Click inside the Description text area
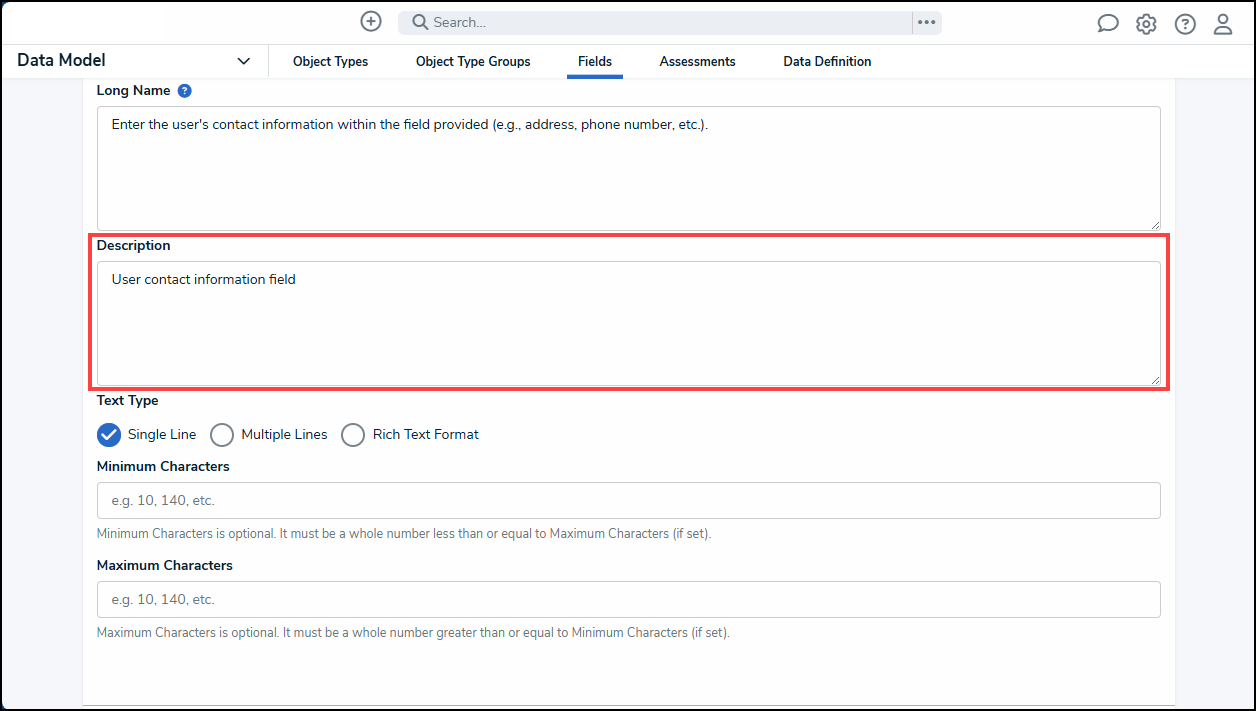 tap(628, 323)
